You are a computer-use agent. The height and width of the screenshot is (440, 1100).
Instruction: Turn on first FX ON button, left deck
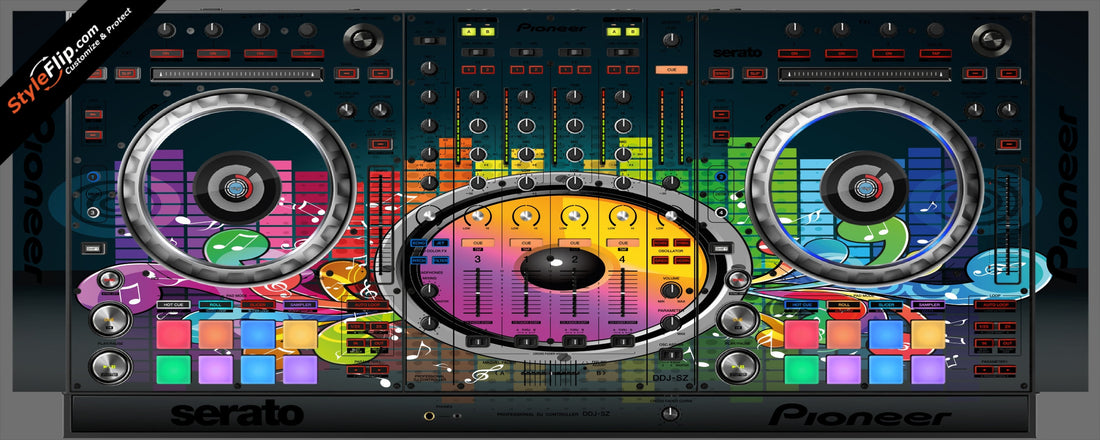pos(166,53)
